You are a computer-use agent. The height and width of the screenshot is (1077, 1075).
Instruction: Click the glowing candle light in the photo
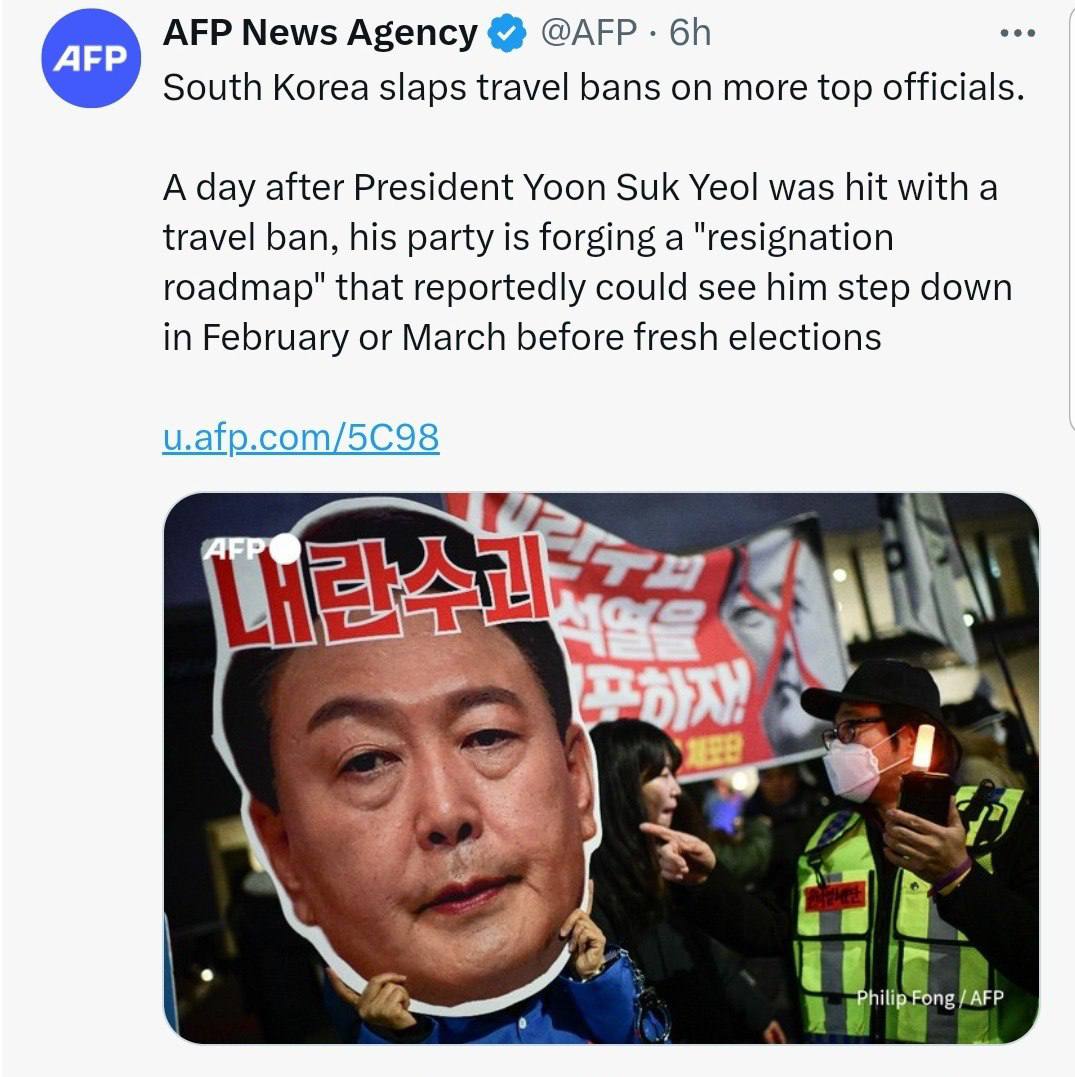click(922, 747)
